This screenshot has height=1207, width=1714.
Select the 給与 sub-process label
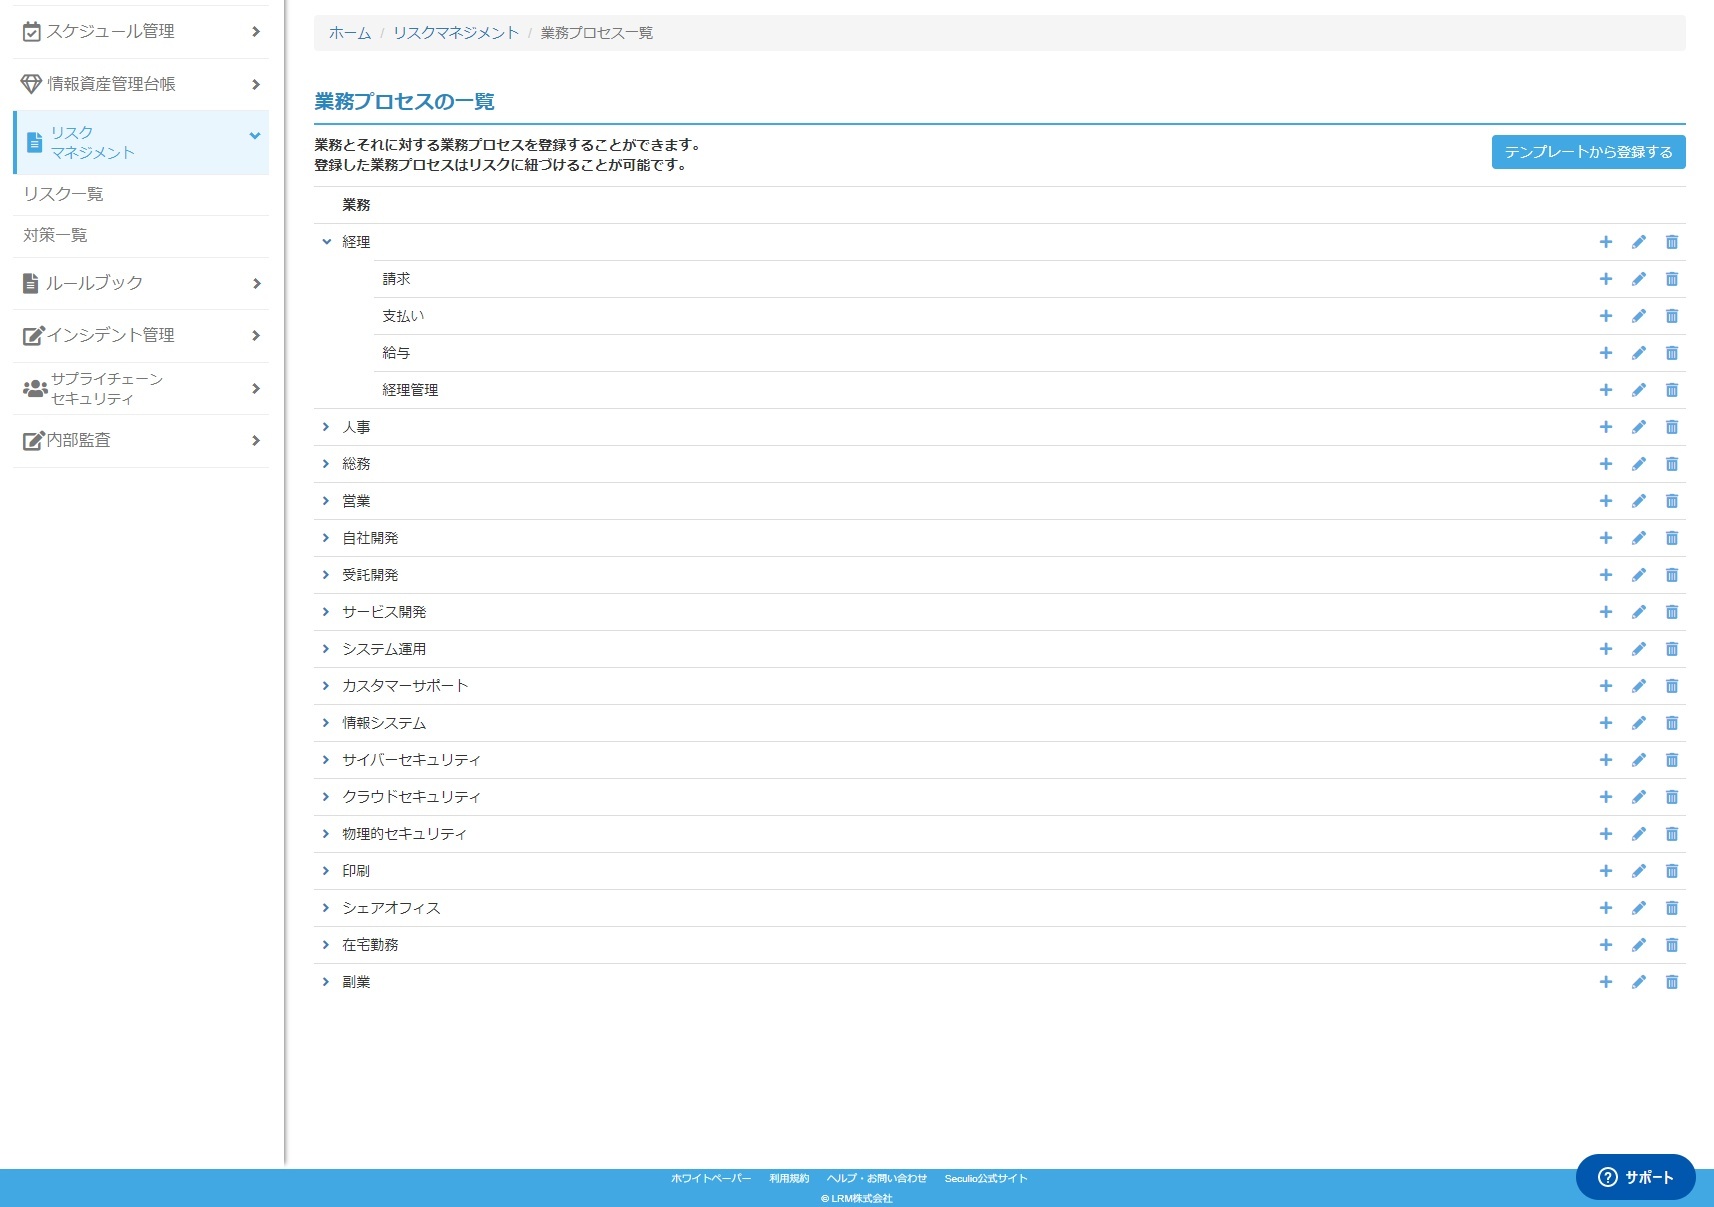click(396, 353)
